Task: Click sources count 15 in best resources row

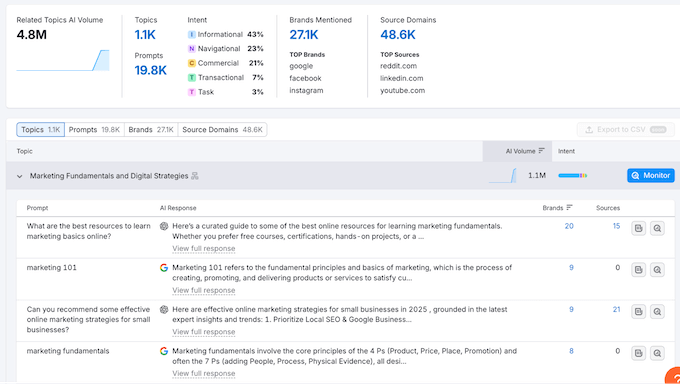Action: coord(616,226)
